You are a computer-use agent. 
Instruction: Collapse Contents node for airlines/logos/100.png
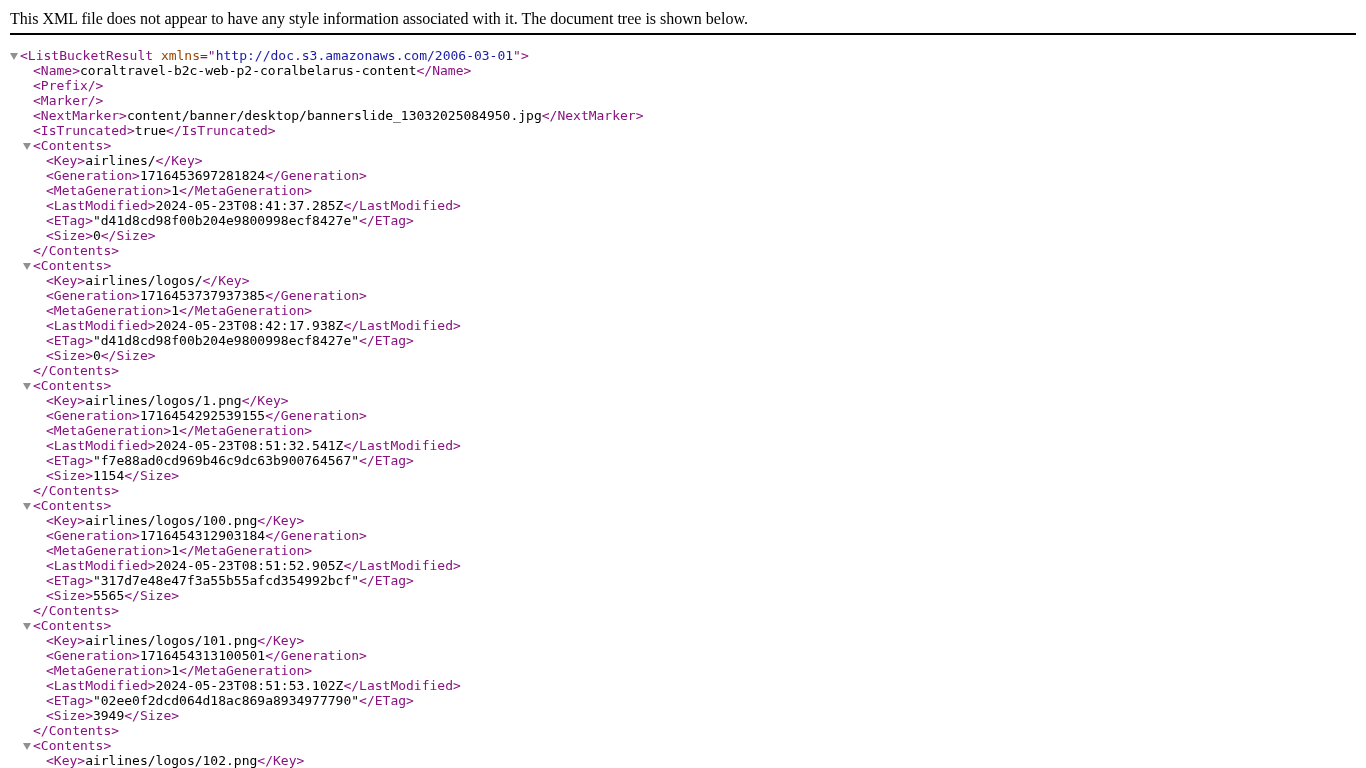click(x=27, y=506)
